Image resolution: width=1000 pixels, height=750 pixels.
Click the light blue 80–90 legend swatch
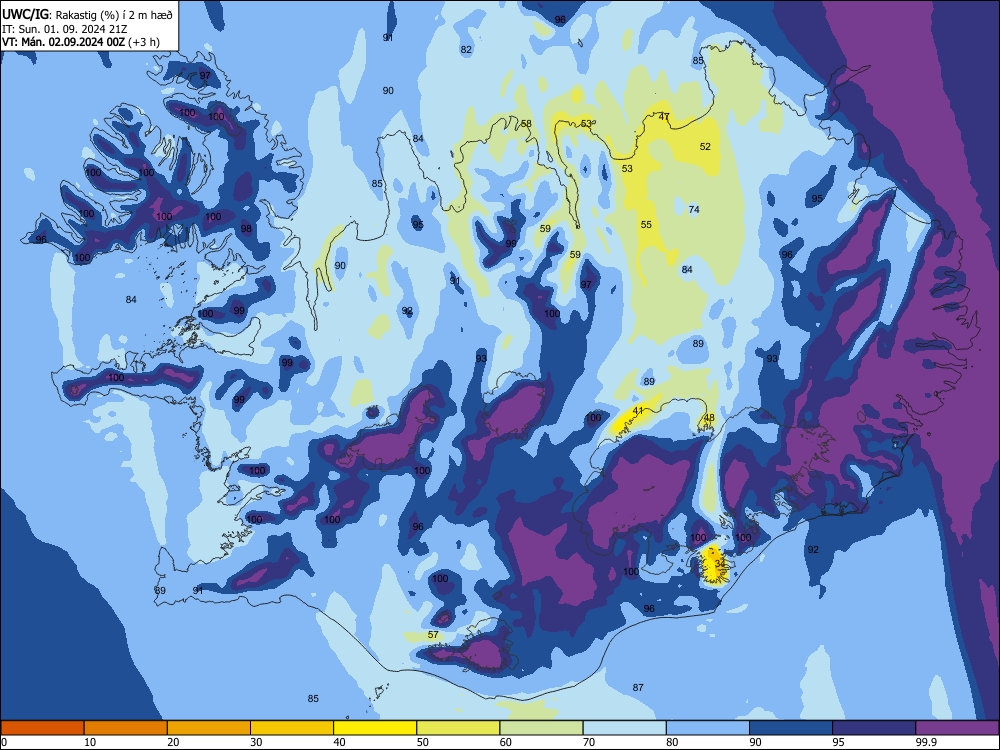pyautogui.click(x=708, y=728)
